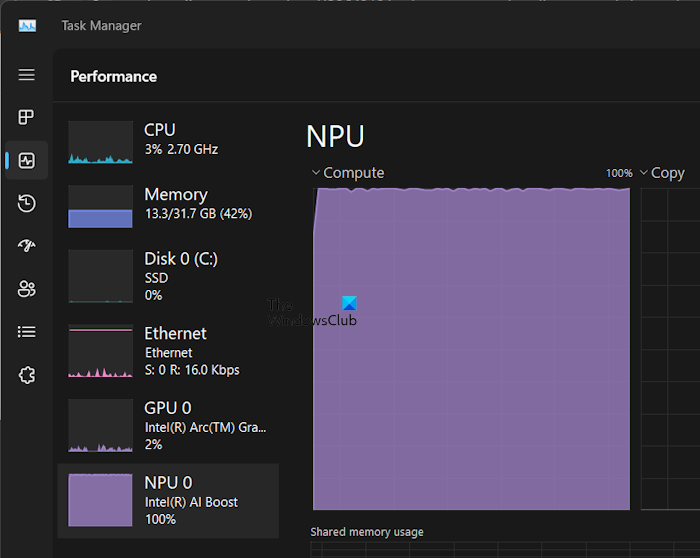The width and height of the screenshot is (700, 558).
Task: Open the Startup apps icon
Action: point(27,247)
